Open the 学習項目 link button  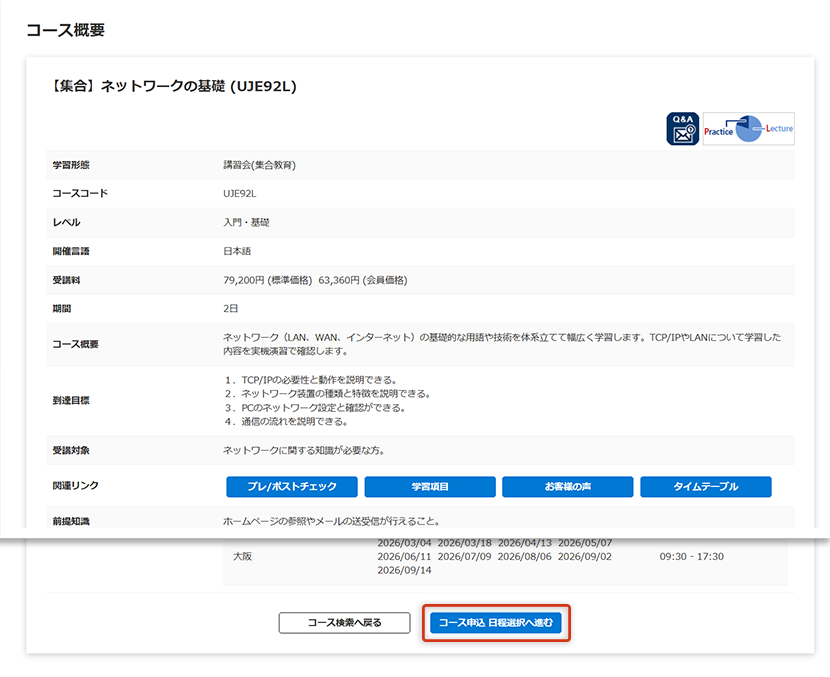coord(430,487)
